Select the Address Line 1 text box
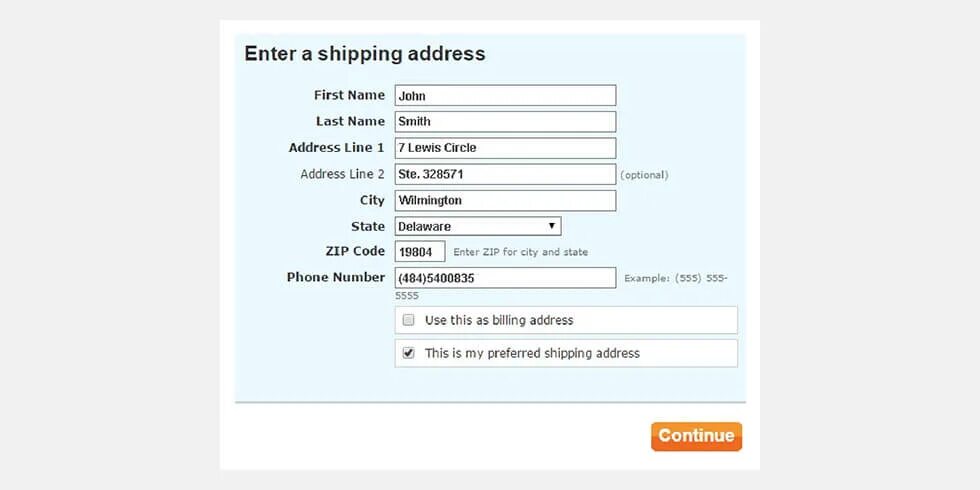The image size is (980, 490). [505, 148]
